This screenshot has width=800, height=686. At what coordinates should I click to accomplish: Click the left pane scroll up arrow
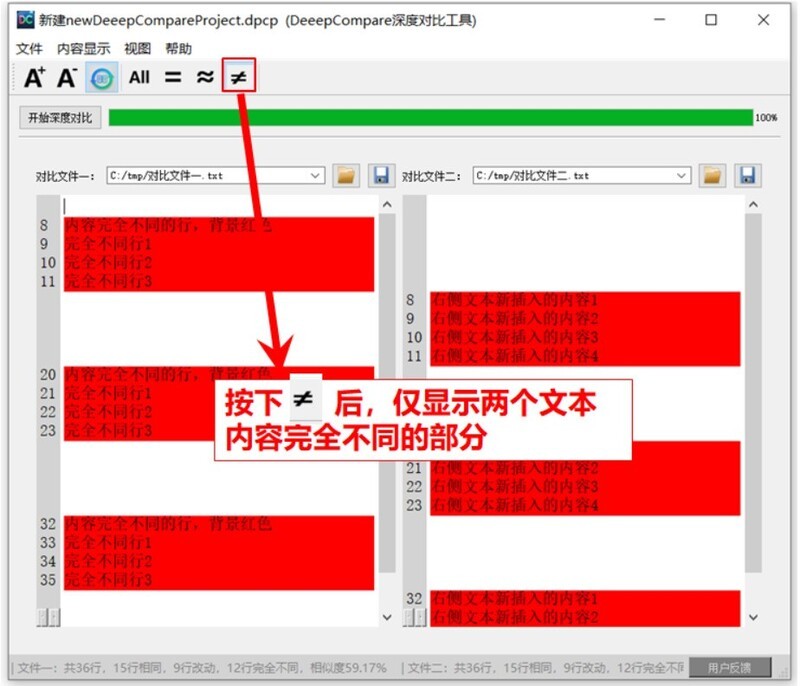pos(387,205)
